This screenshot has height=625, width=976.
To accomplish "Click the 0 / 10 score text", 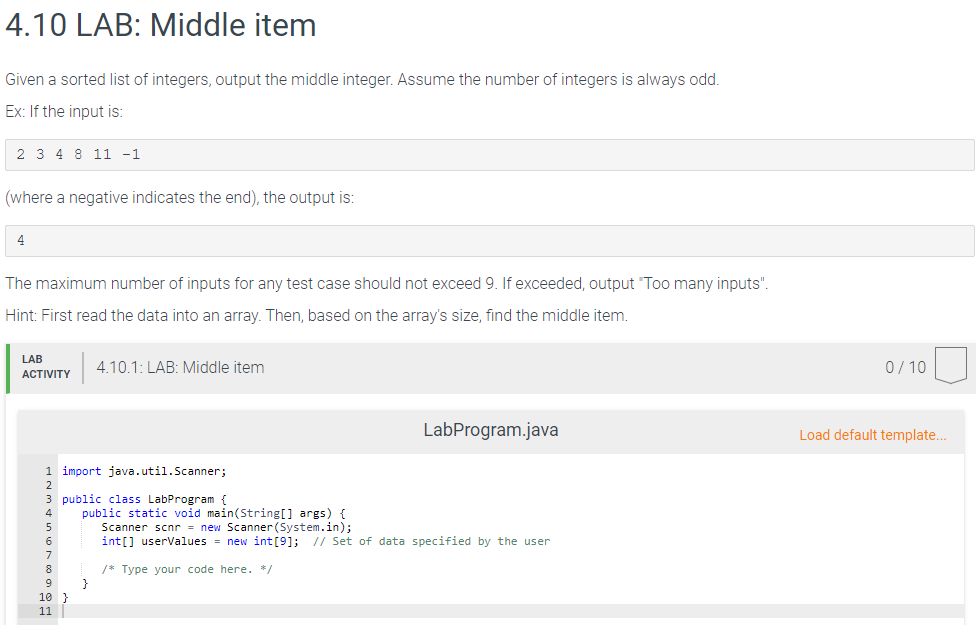I will point(906,367).
